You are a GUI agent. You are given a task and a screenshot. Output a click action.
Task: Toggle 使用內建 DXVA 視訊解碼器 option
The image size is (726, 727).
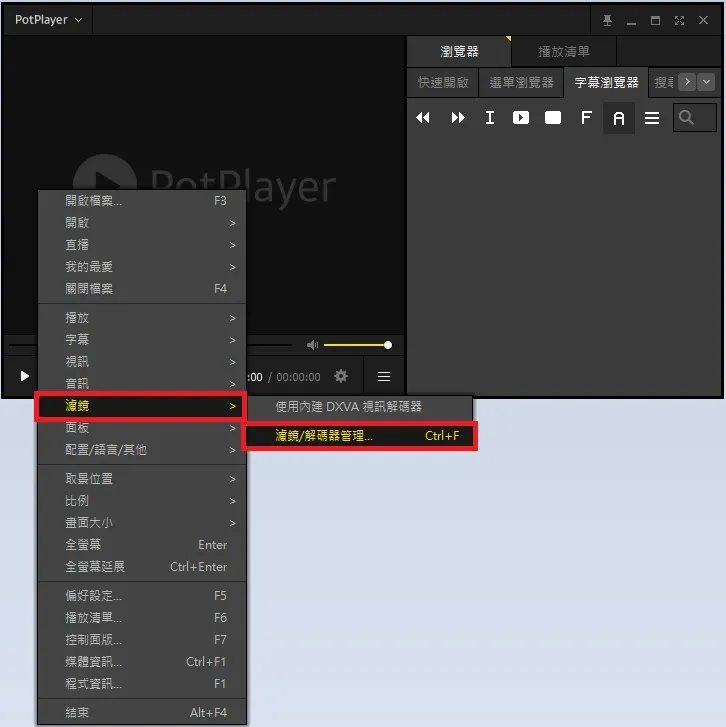(x=360, y=407)
